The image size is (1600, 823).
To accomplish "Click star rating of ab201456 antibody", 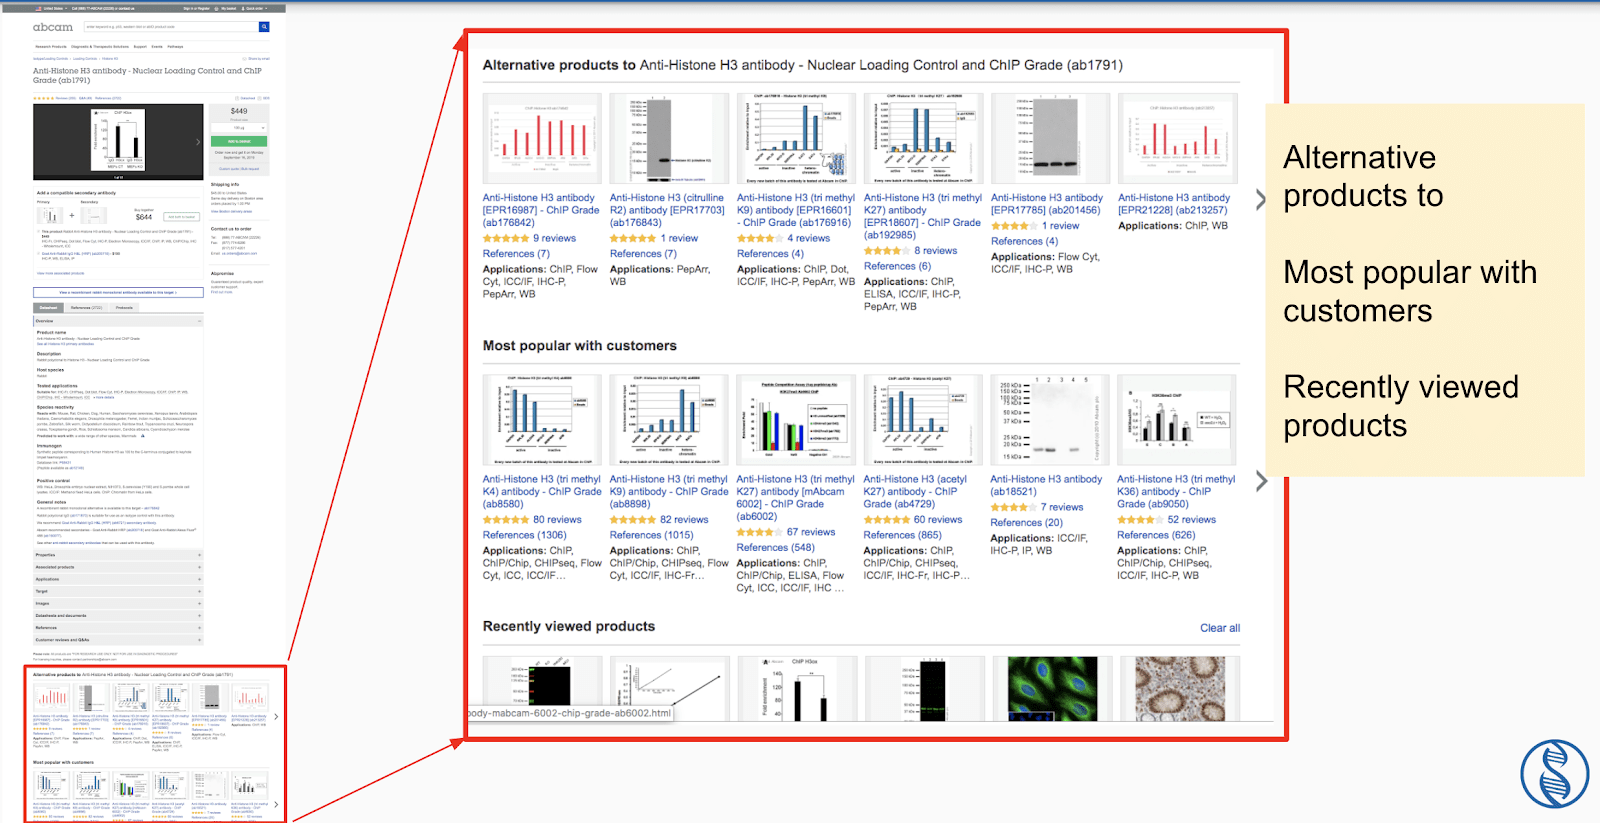I will click(x=1014, y=226).
